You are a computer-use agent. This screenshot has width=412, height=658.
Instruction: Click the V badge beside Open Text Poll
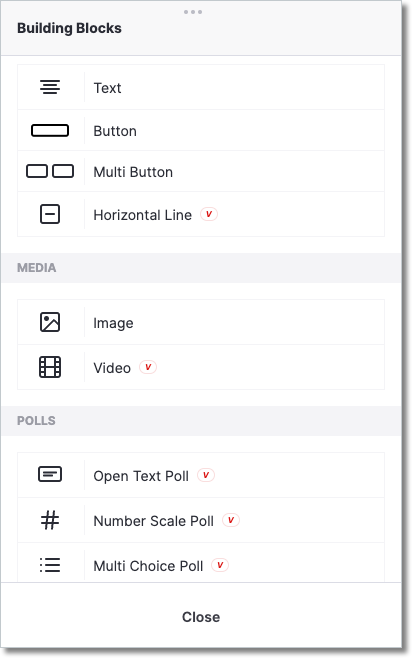pyautogui.click(x=206, y=475)
